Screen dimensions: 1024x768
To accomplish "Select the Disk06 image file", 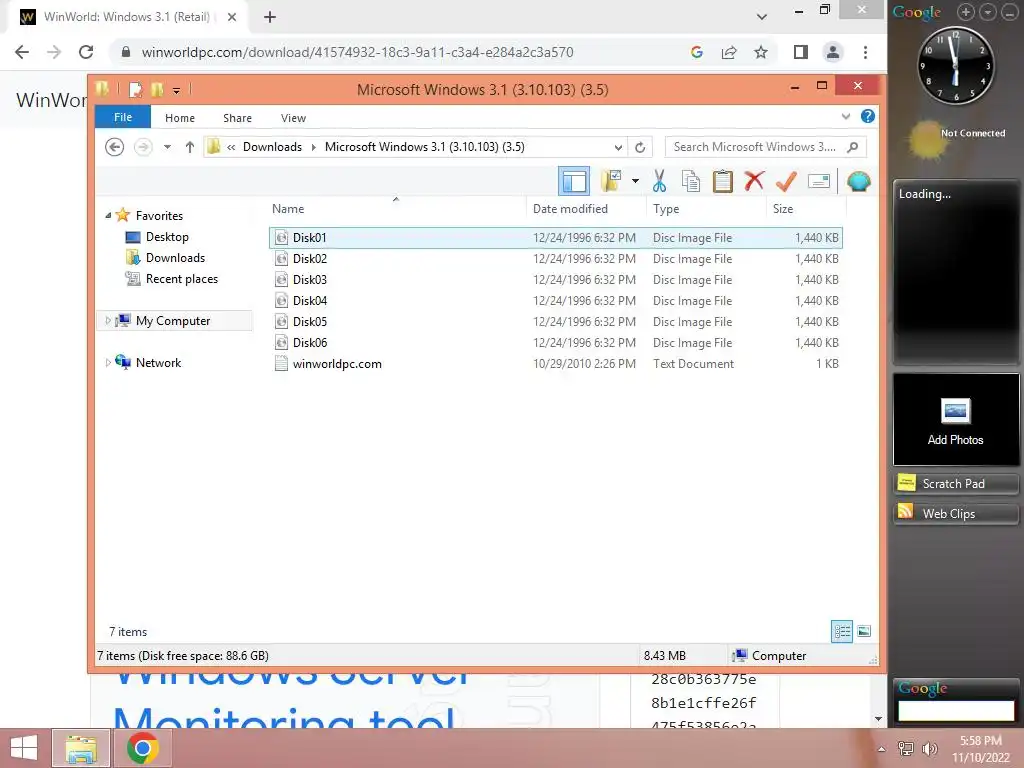I will [556, 342].
